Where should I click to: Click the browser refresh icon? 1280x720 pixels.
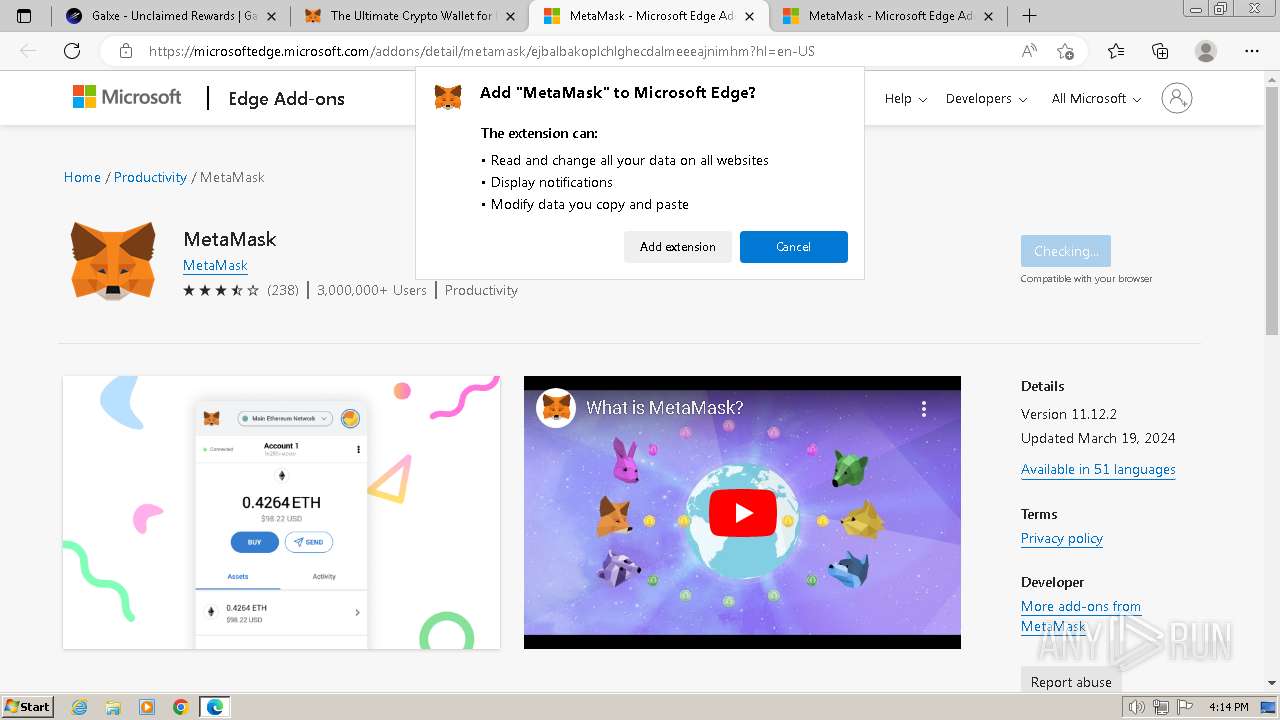[x=72, y=51]
